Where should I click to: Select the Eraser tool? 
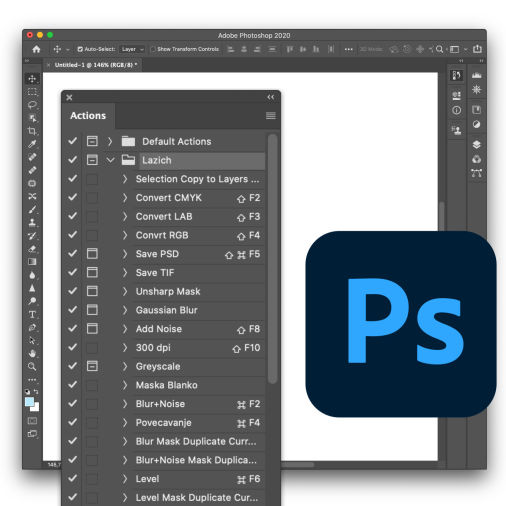point(32,249)
